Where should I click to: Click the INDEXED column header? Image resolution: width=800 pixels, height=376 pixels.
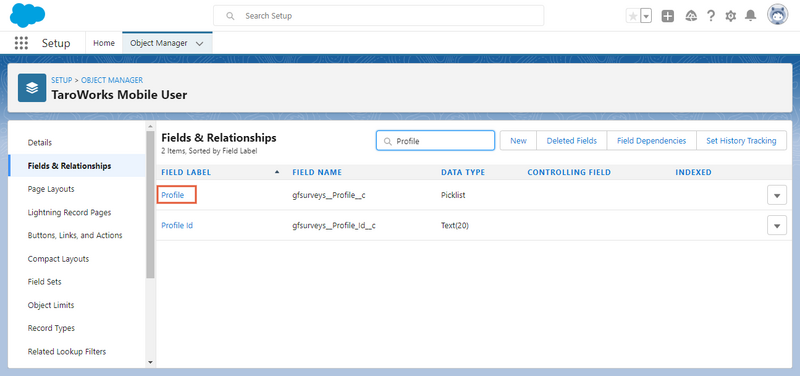(693, 172)
